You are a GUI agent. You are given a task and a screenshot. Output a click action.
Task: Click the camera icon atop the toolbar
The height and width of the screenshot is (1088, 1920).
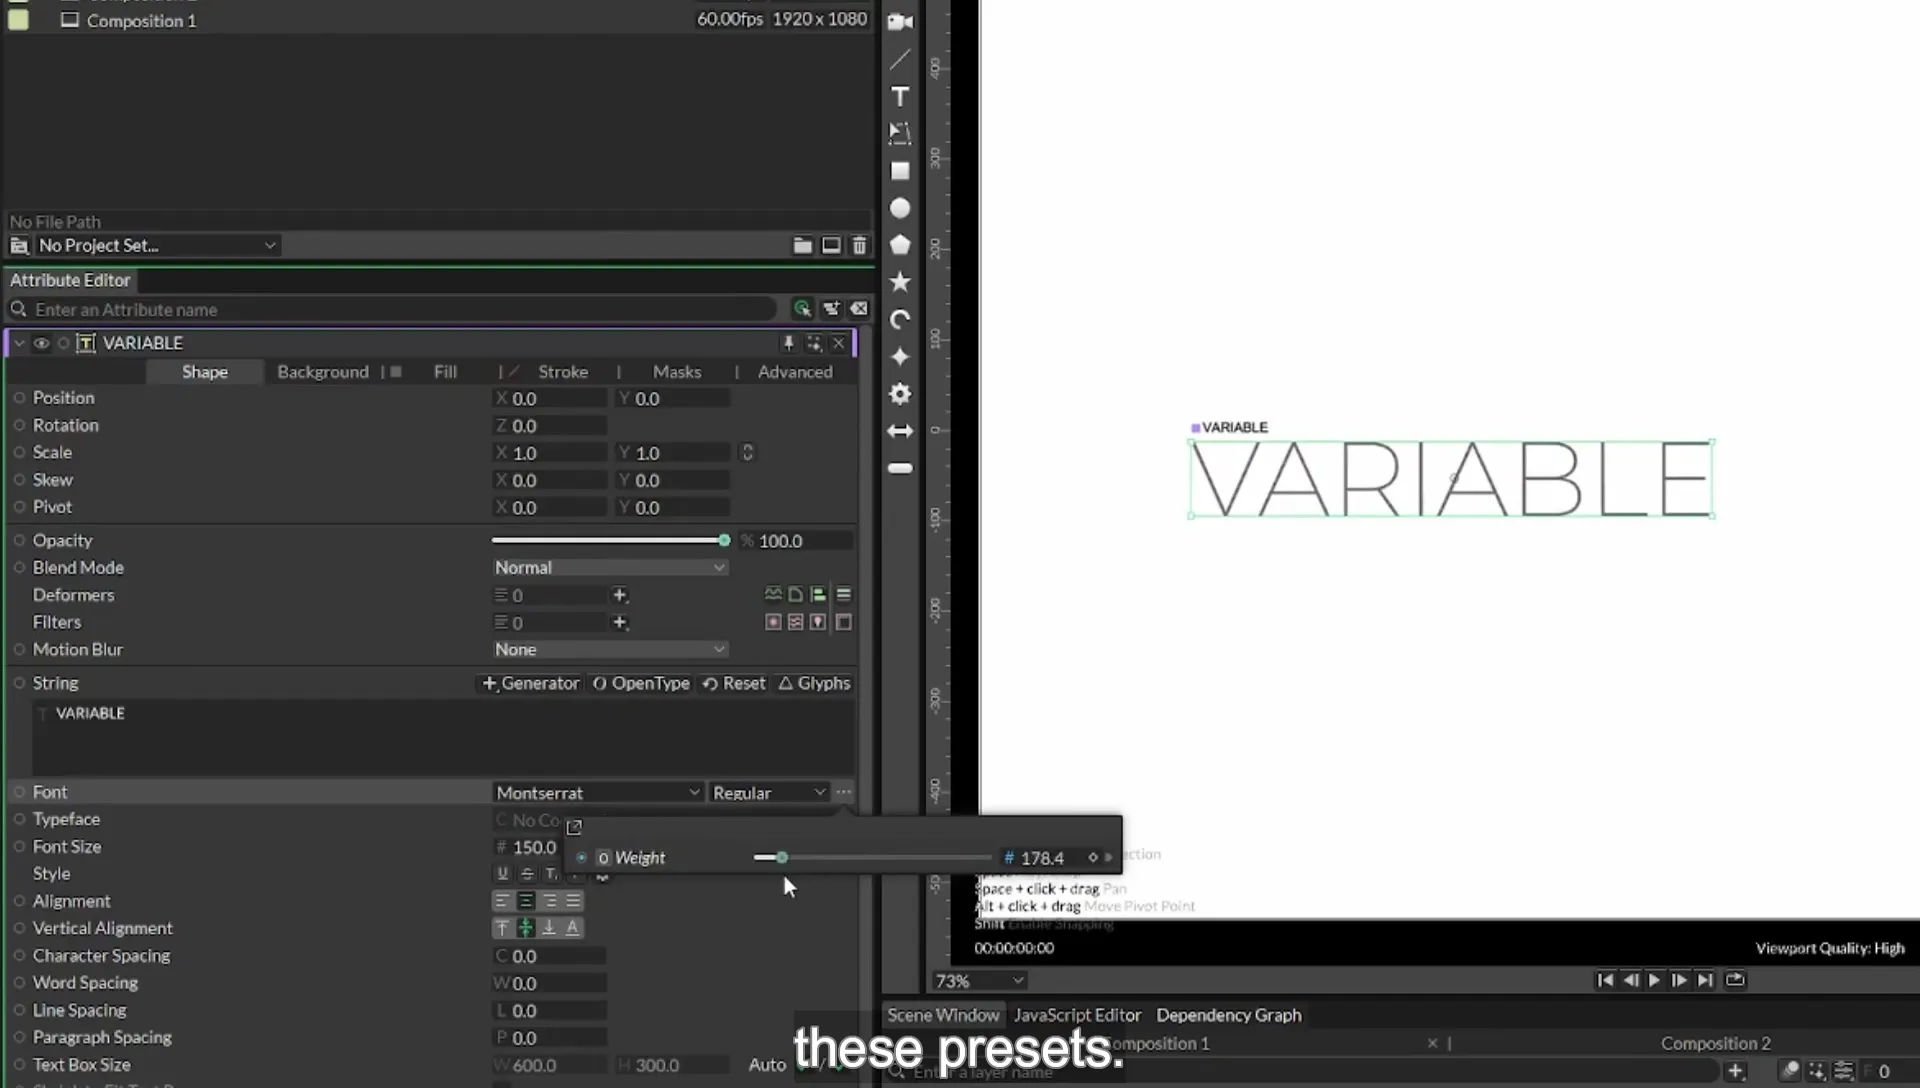pos(900,21)
